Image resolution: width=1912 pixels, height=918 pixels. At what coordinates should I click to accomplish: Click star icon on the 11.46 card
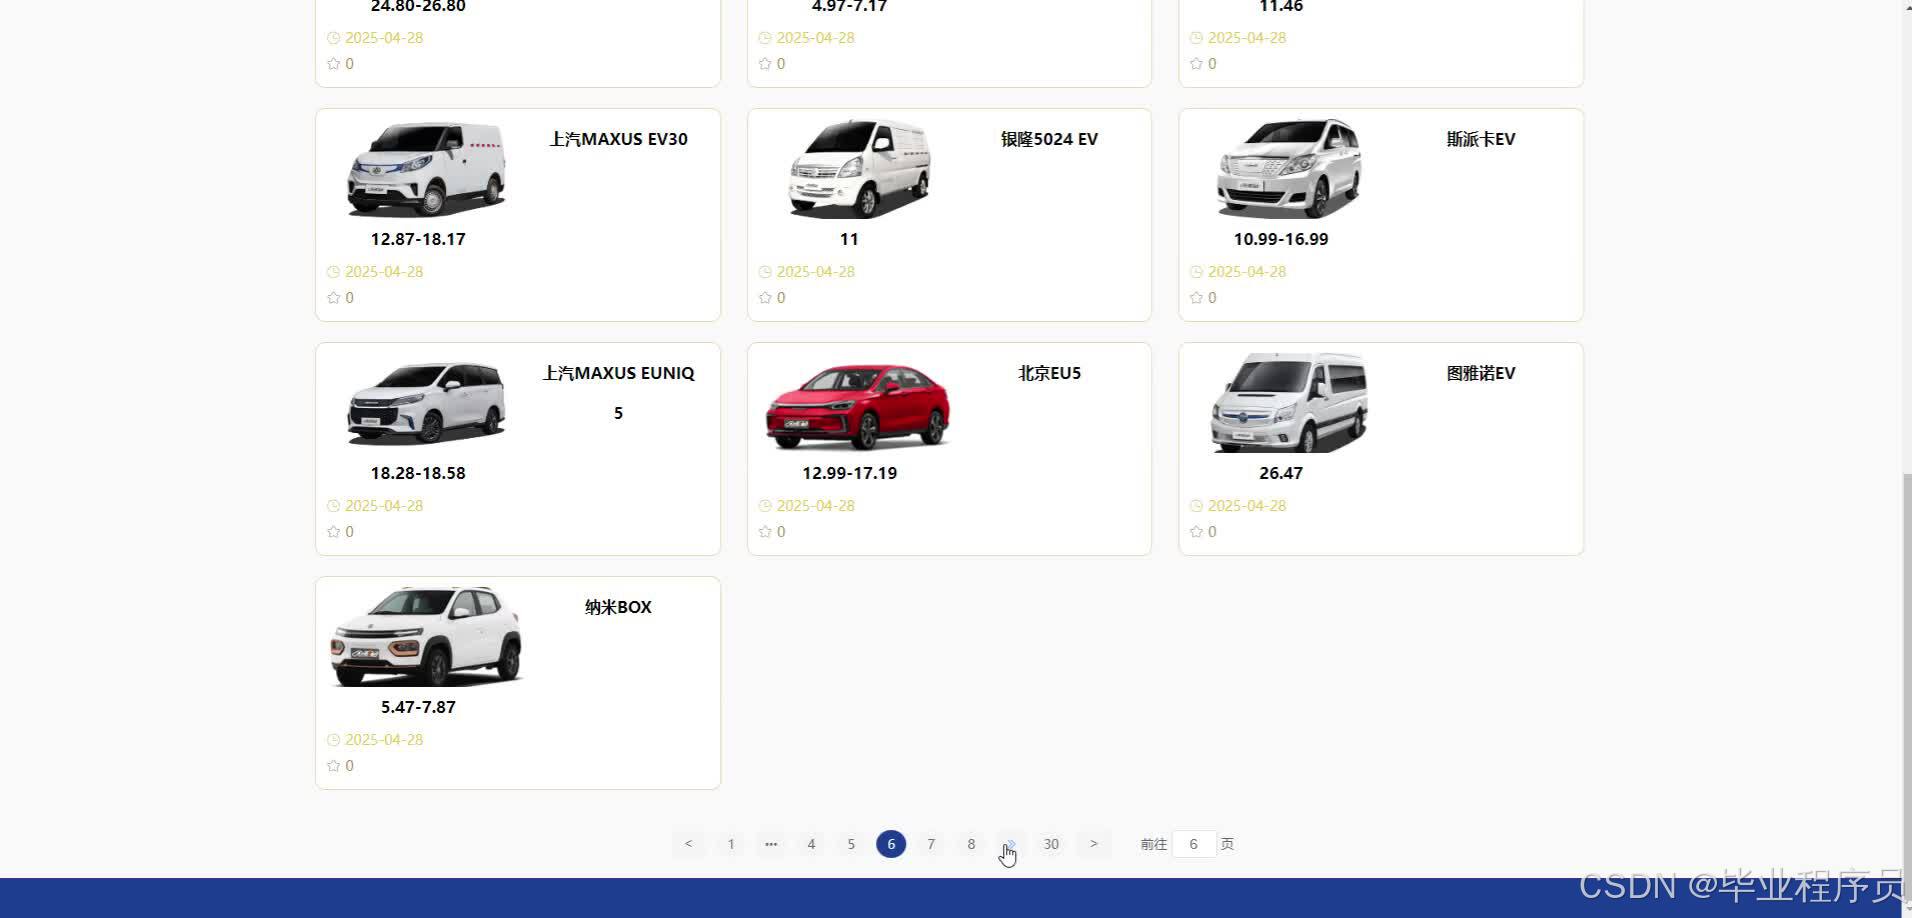(1196, 64)
